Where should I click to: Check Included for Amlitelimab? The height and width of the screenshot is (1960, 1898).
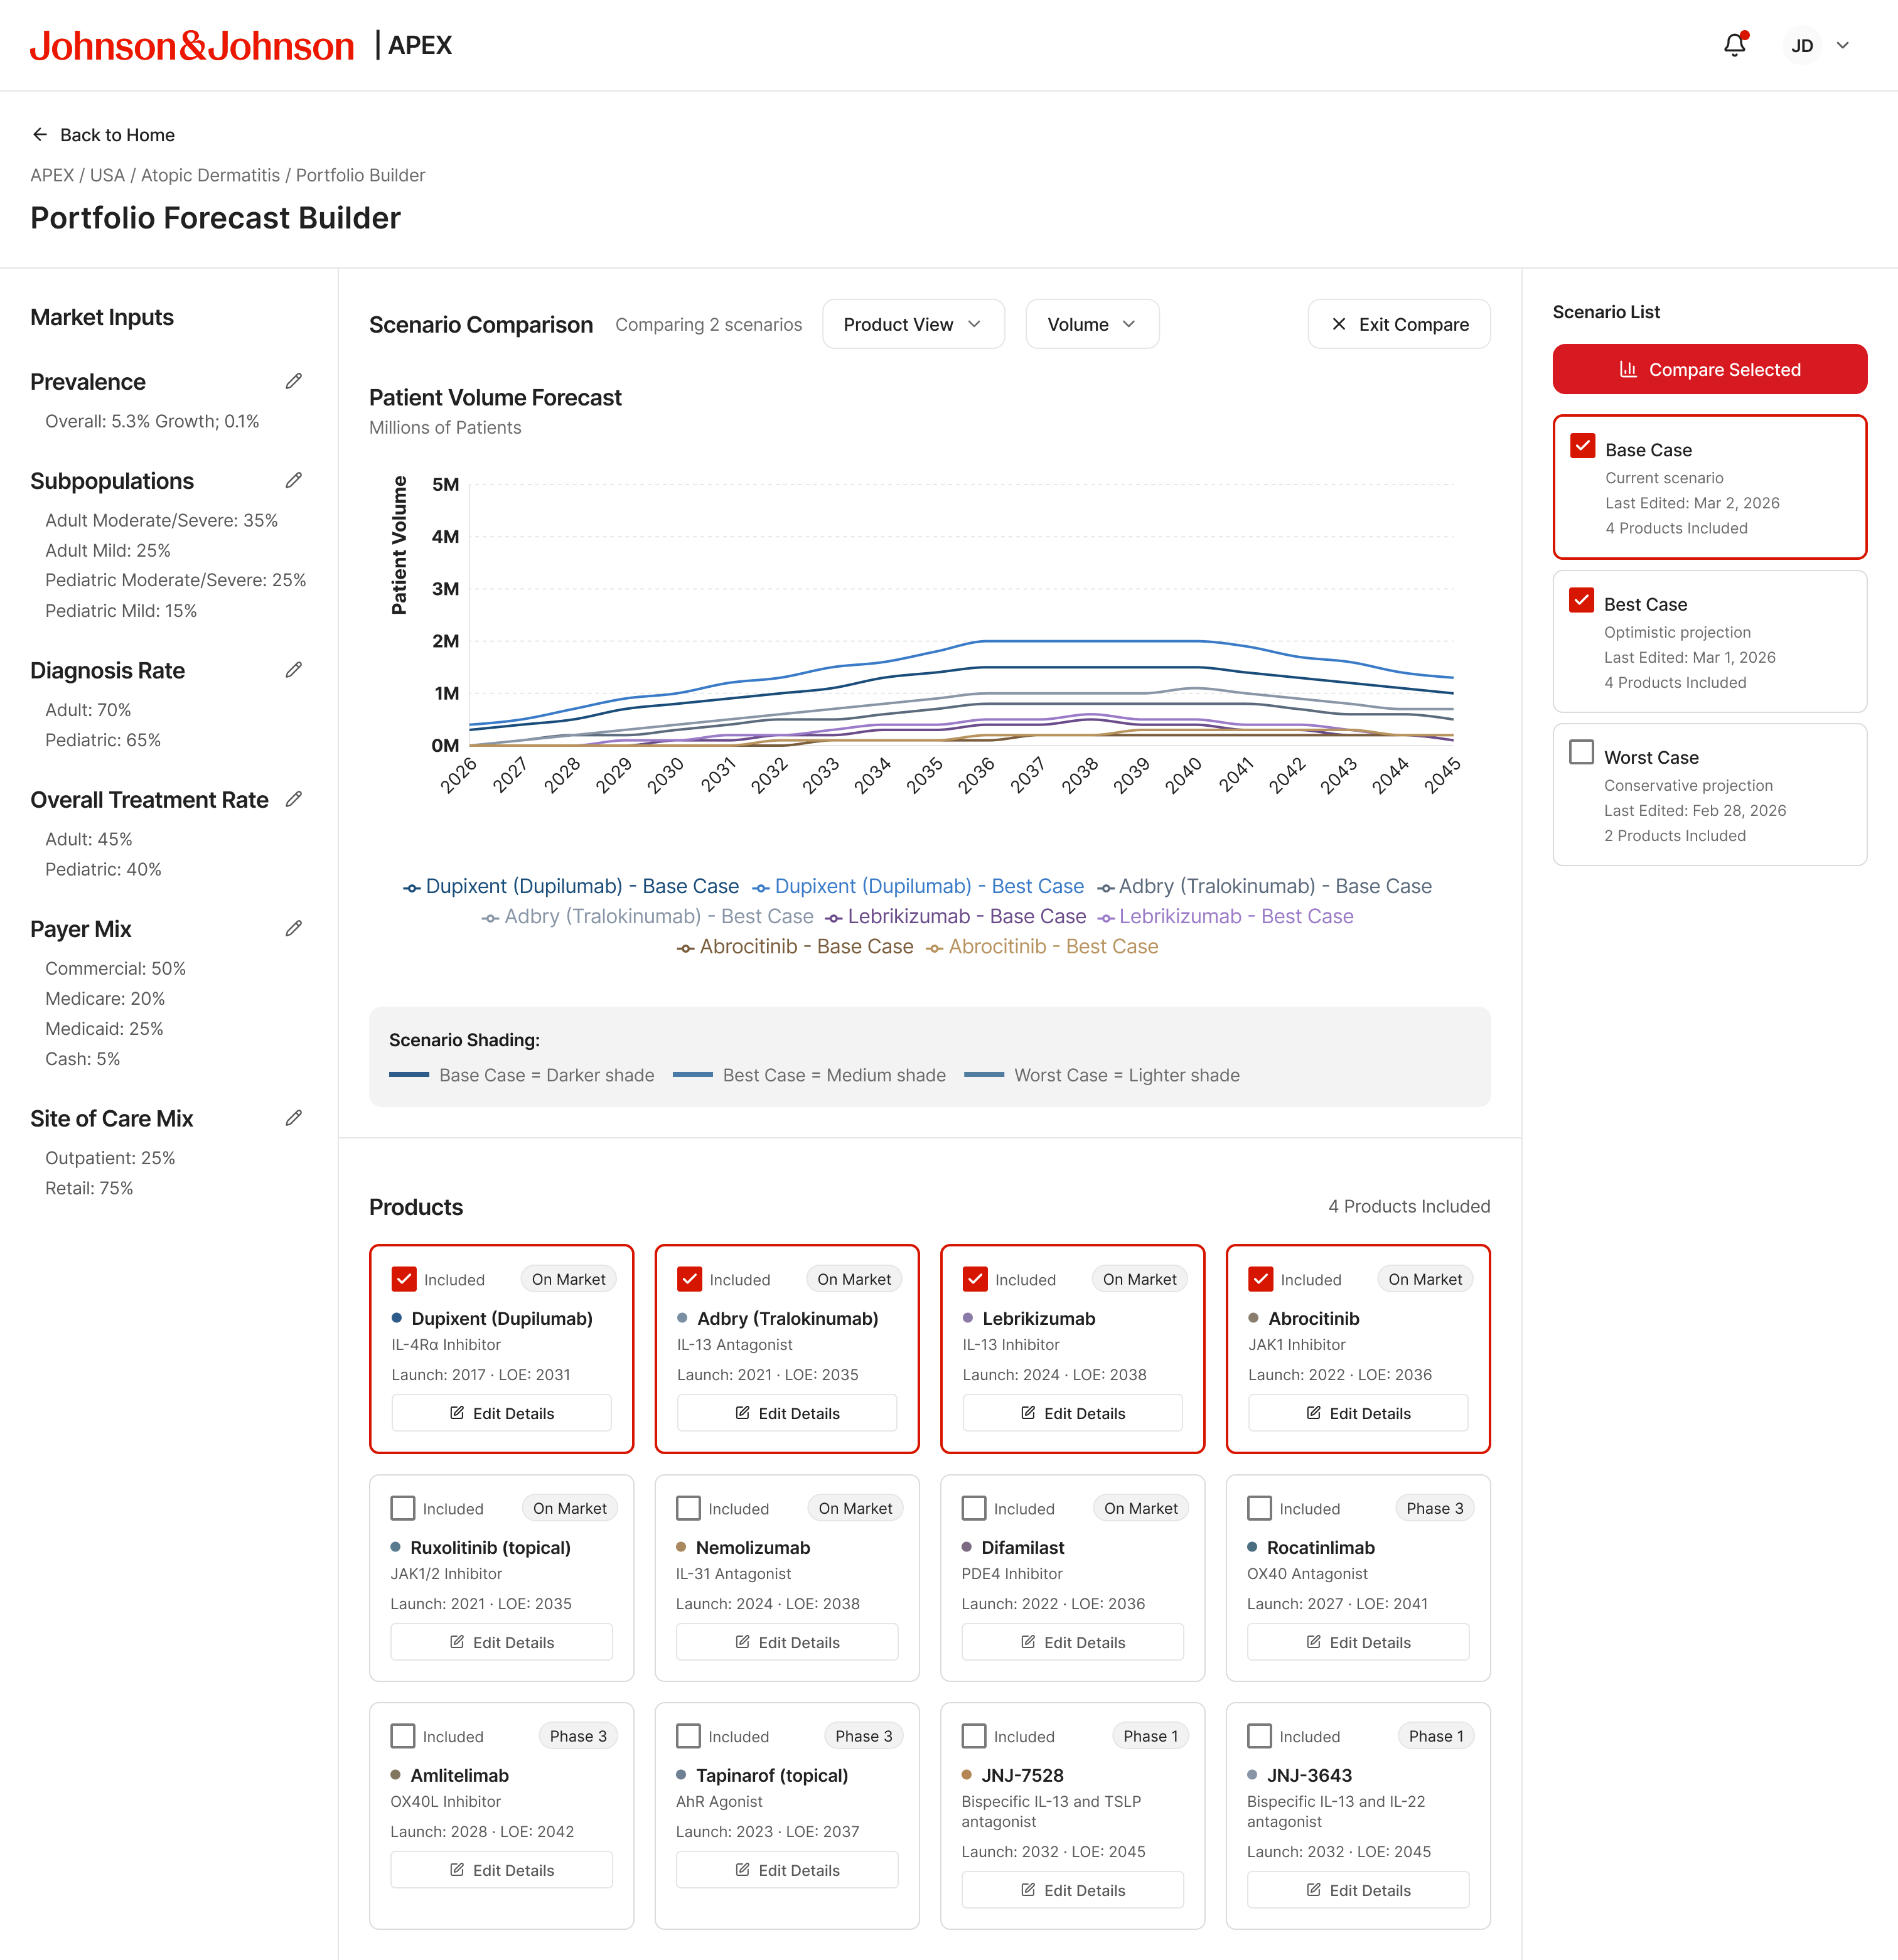(403, 1736)
